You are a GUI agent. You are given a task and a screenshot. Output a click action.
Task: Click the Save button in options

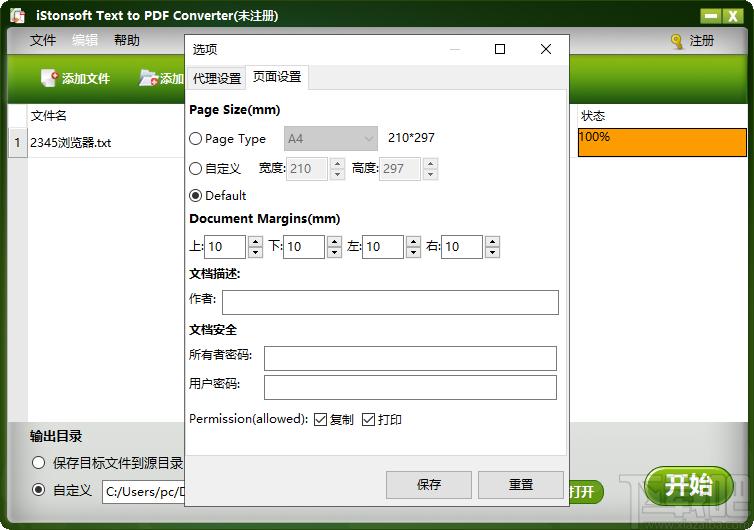[428, 484]
